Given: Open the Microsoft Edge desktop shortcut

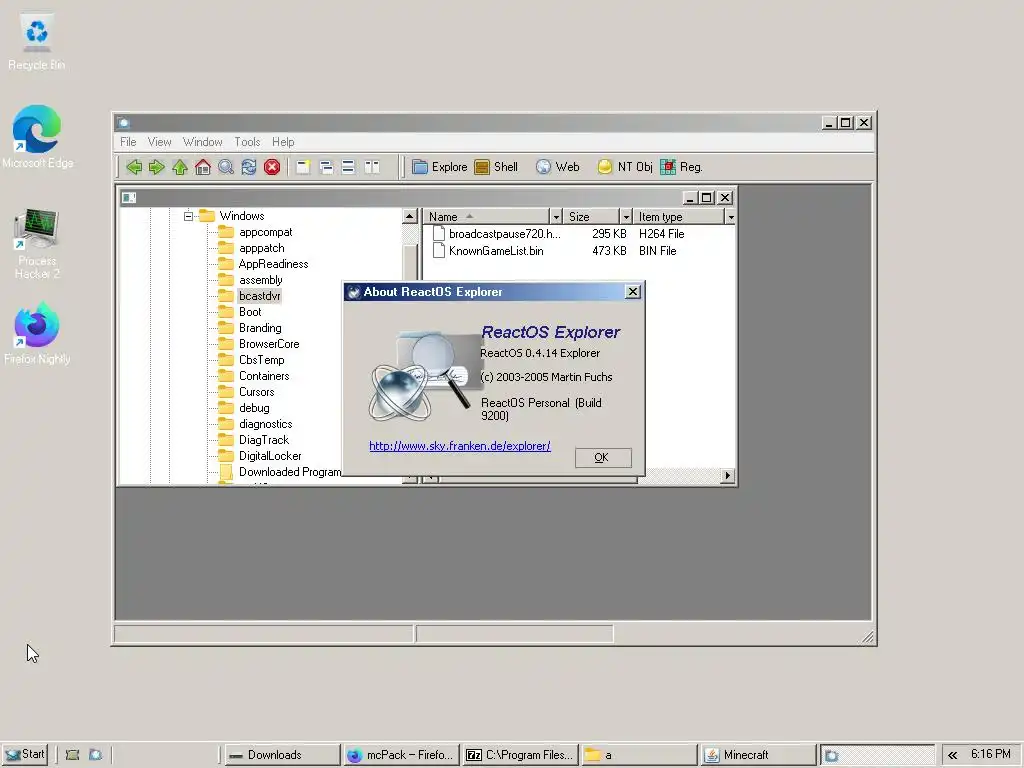Looking at the screenshot, I should (37, 136).
